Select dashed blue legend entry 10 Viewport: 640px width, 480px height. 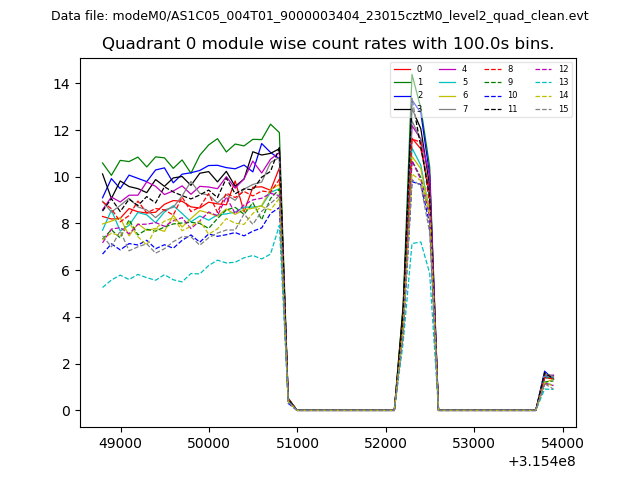point(492,95)
